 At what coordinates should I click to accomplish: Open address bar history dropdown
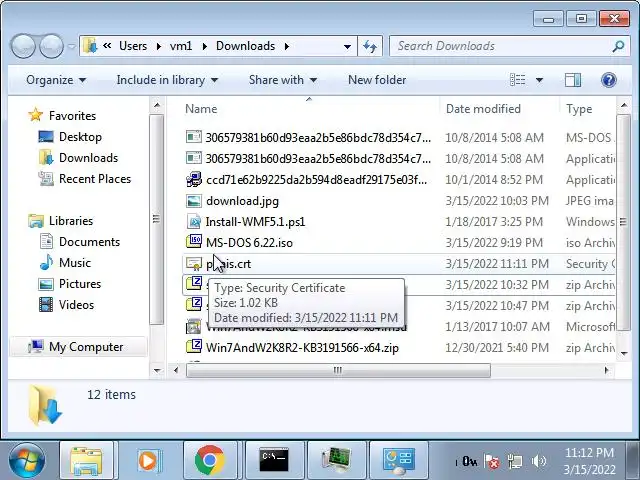pyautogui.click(x=347, y=47)
